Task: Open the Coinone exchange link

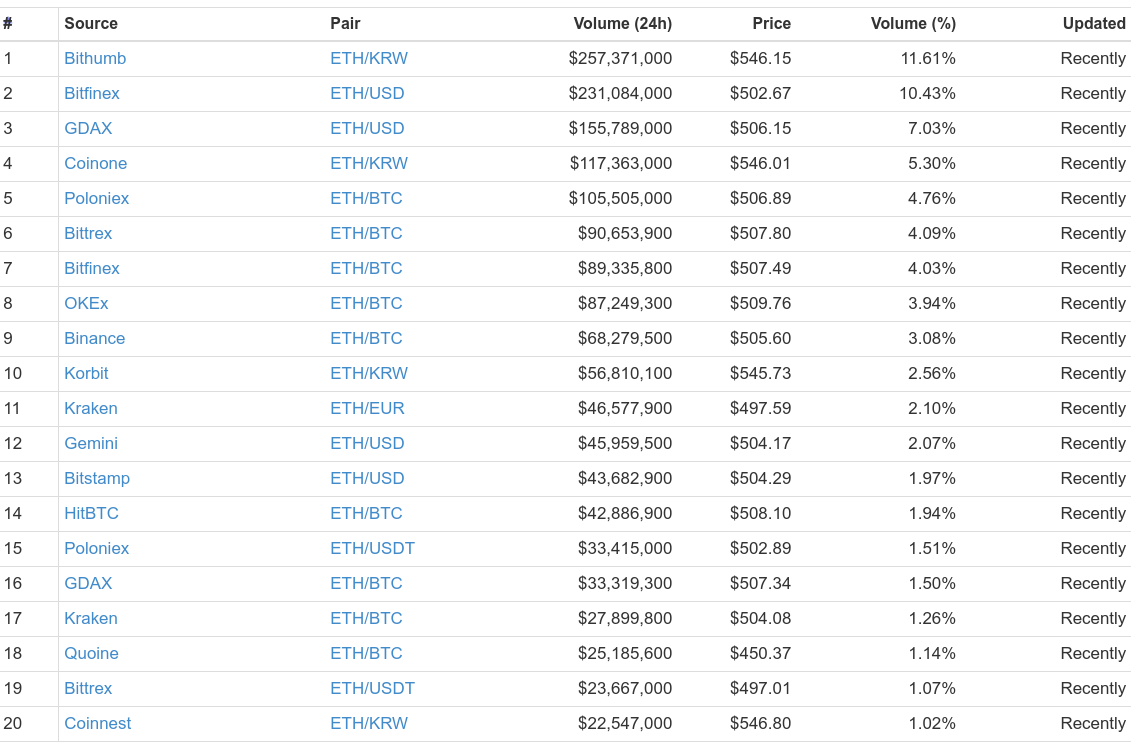Action: [96, 163]
